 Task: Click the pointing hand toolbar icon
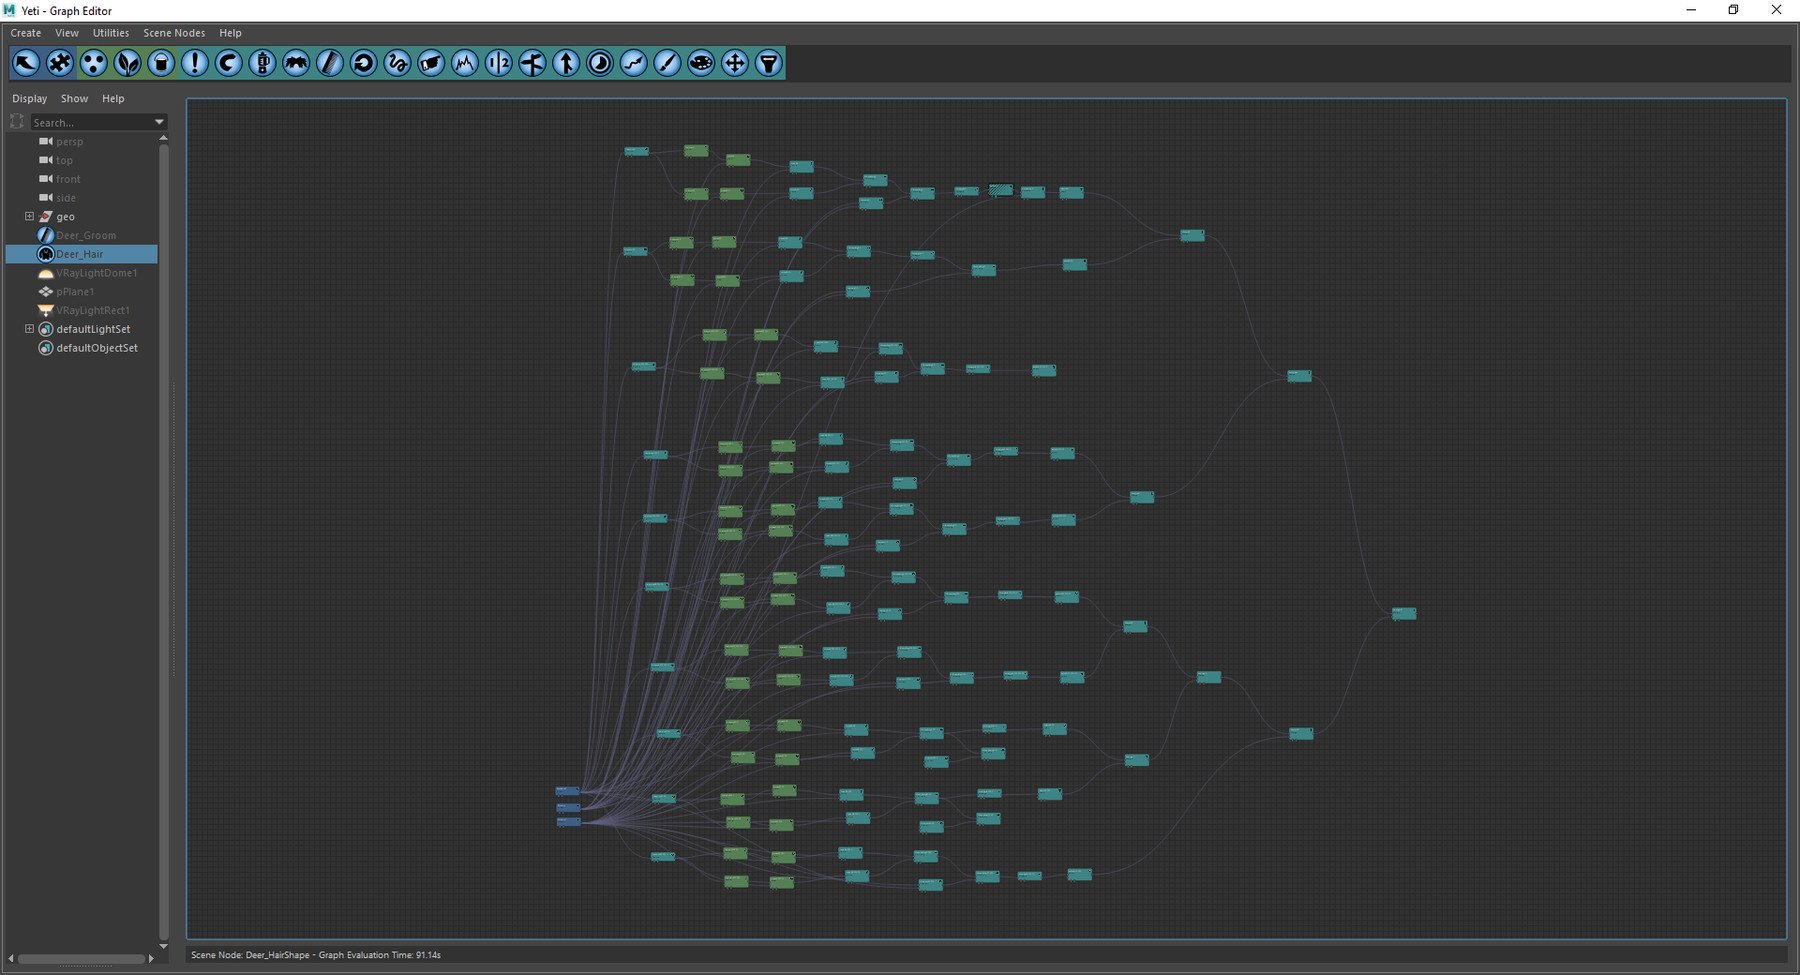coord(431,63)
